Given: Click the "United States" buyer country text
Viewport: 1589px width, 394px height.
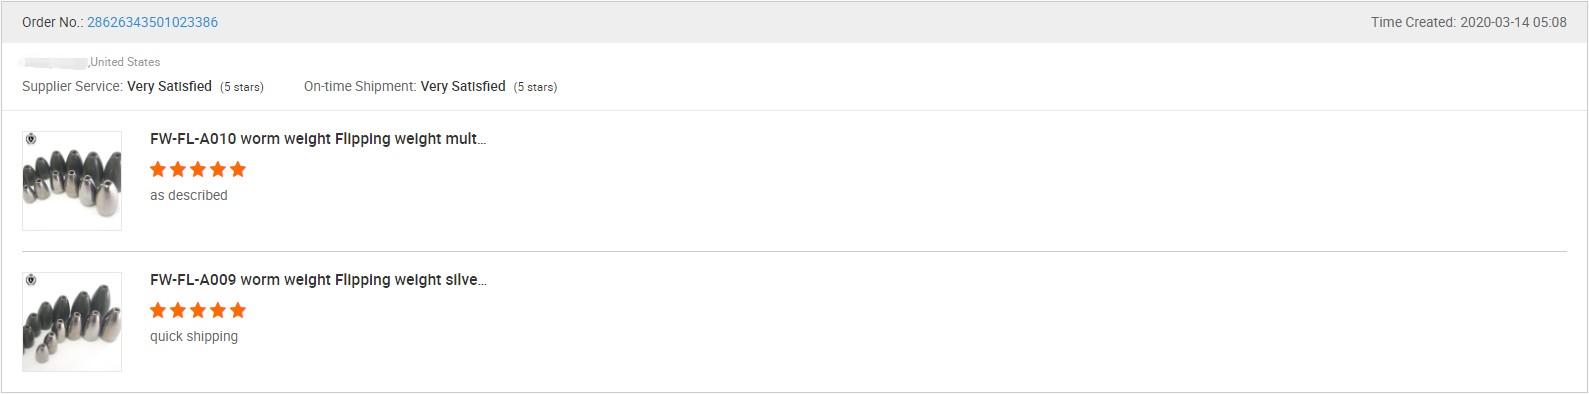Looking at the screenshot, I should click(x=125, y=62).
